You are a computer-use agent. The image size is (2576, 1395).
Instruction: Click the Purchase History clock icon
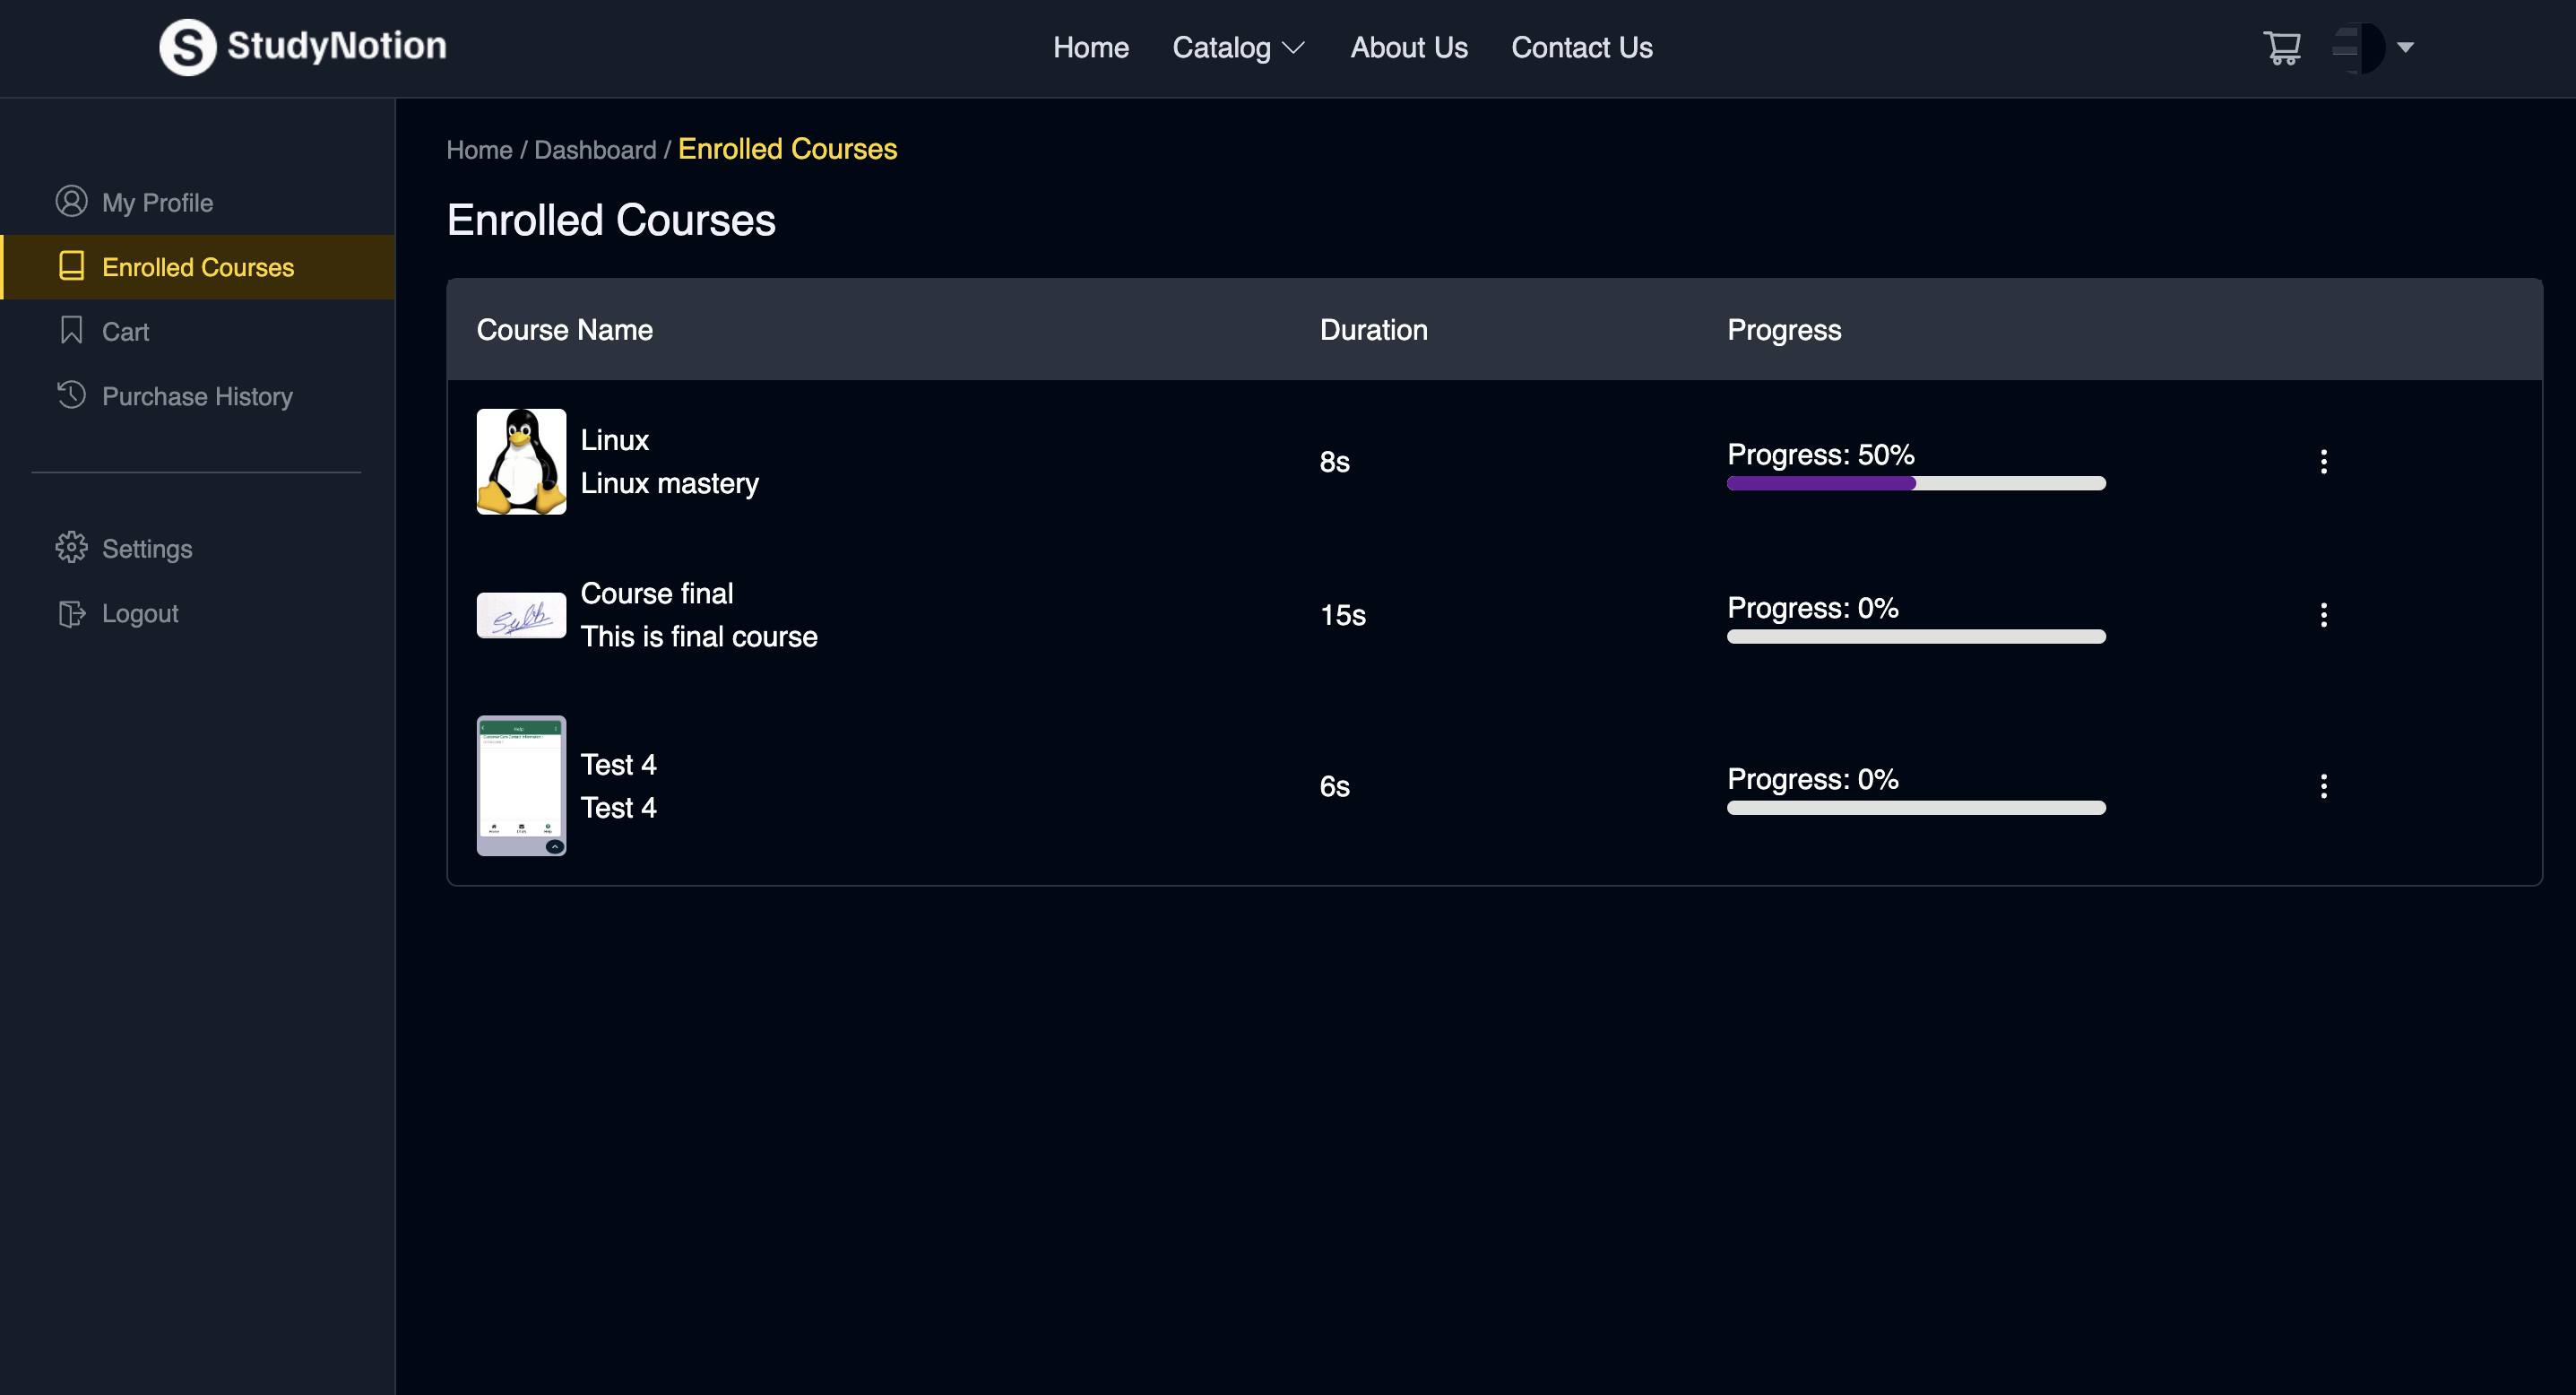[71, 395]
